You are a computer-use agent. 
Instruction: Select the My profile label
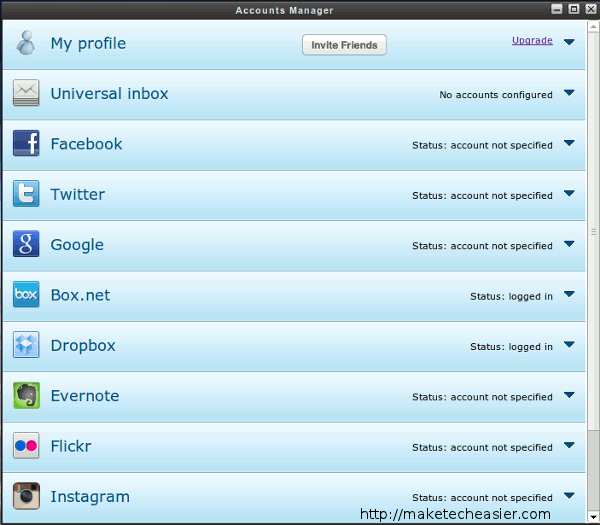point(88,44)
